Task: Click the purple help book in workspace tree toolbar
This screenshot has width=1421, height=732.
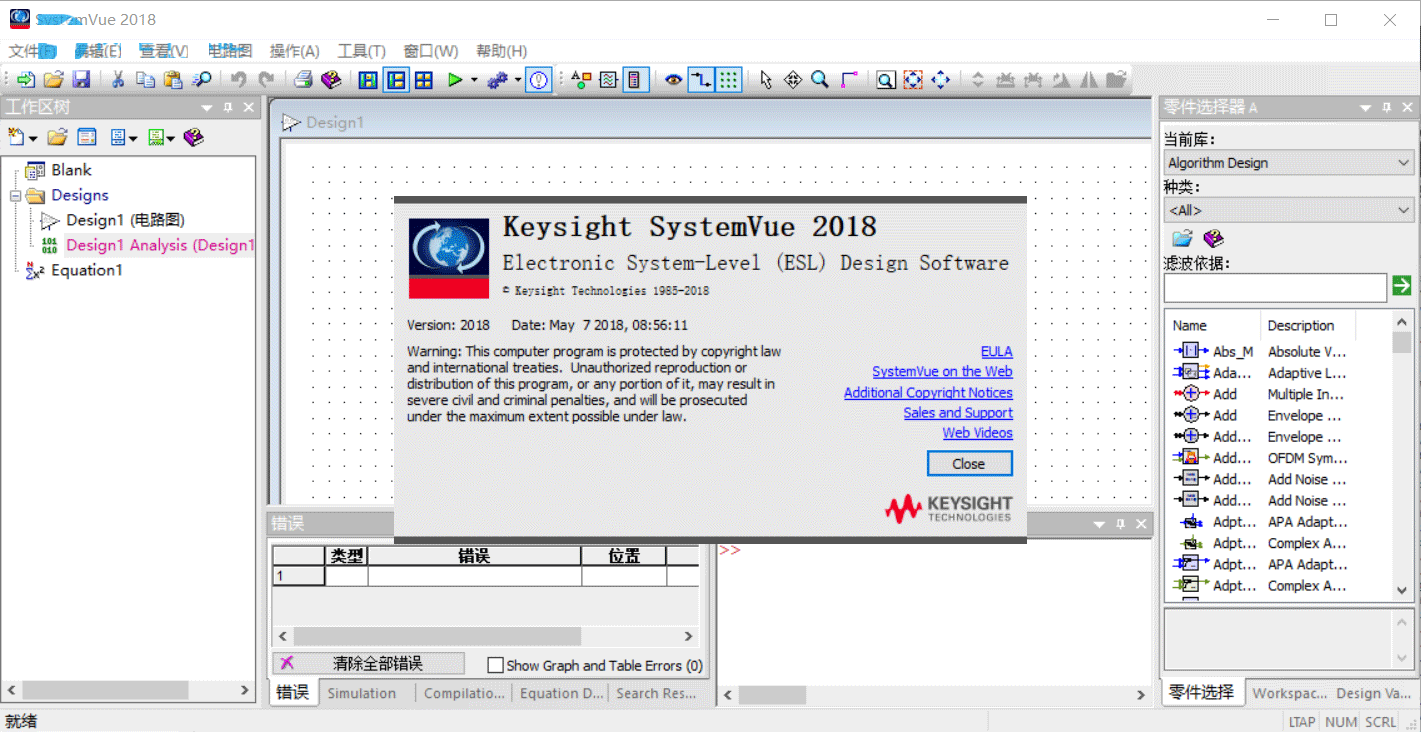Action: (x=194, y=137)
